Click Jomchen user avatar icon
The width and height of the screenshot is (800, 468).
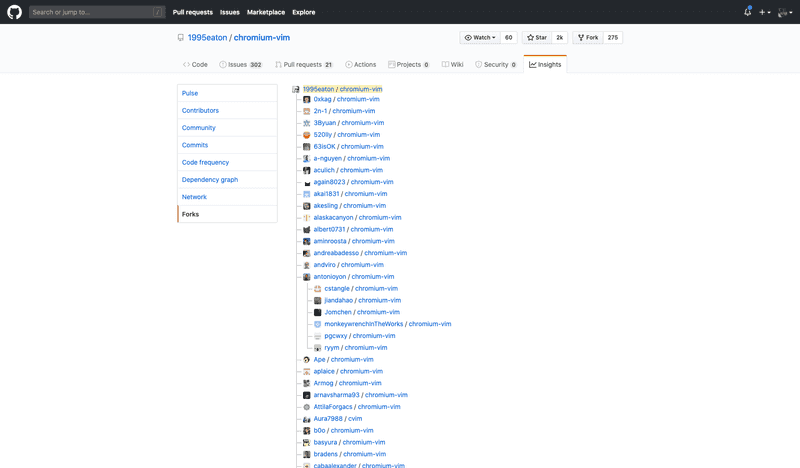(x=317, y=312)
